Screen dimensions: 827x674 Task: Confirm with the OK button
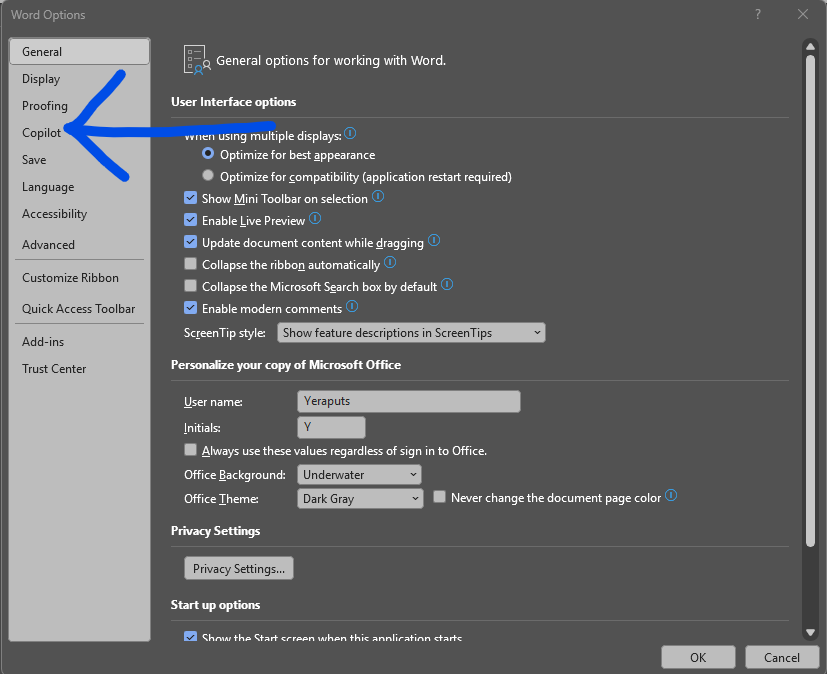click(x=698, y=657)
